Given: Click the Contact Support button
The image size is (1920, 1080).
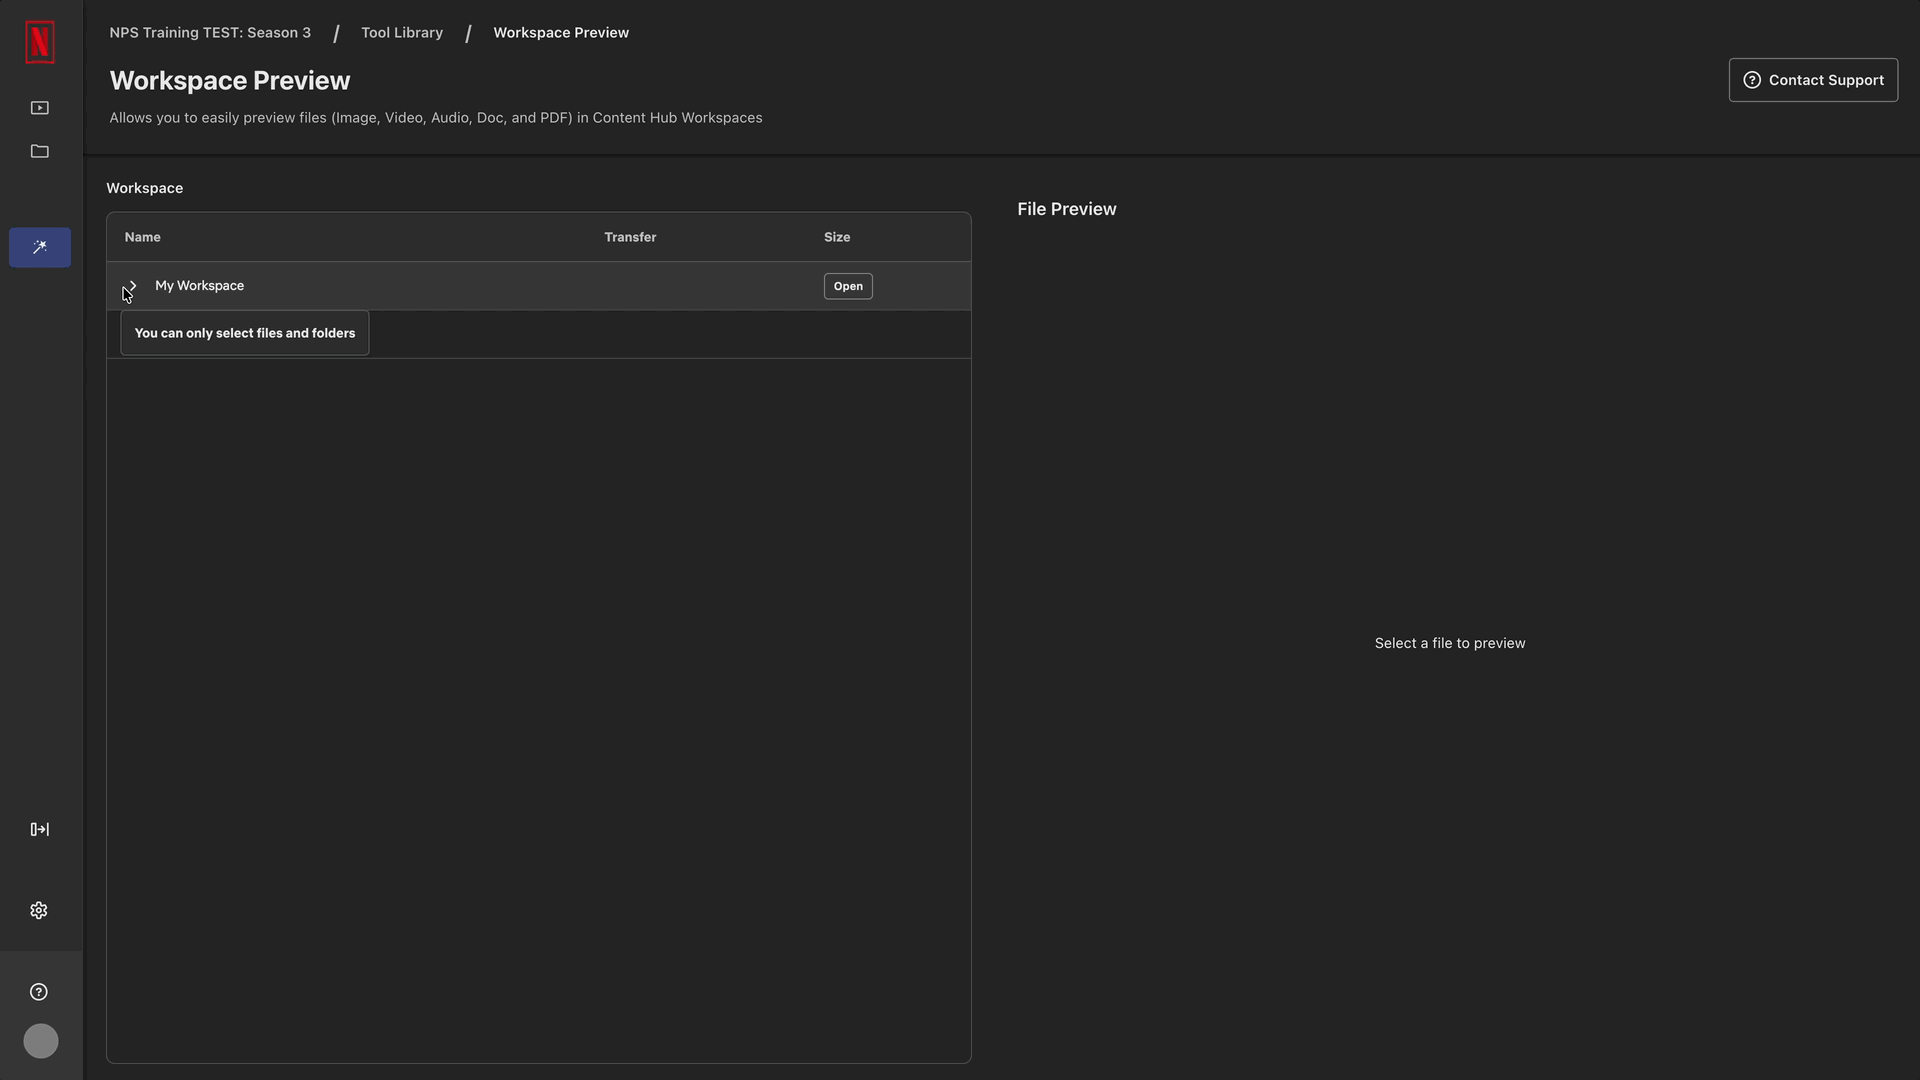Looking at the screenshot, I should [1813, 80].
